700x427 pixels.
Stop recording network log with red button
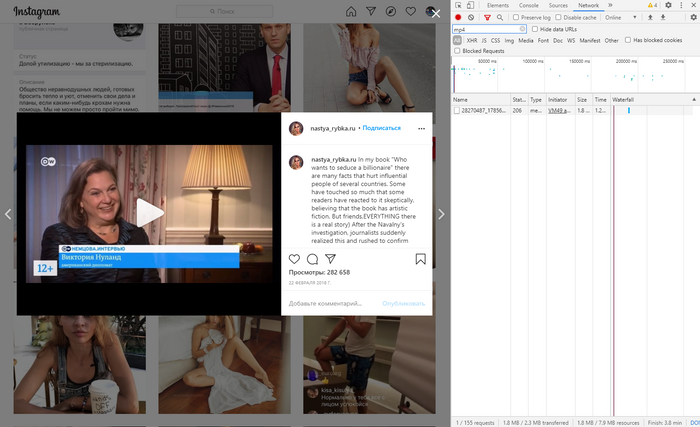(458, 17)
